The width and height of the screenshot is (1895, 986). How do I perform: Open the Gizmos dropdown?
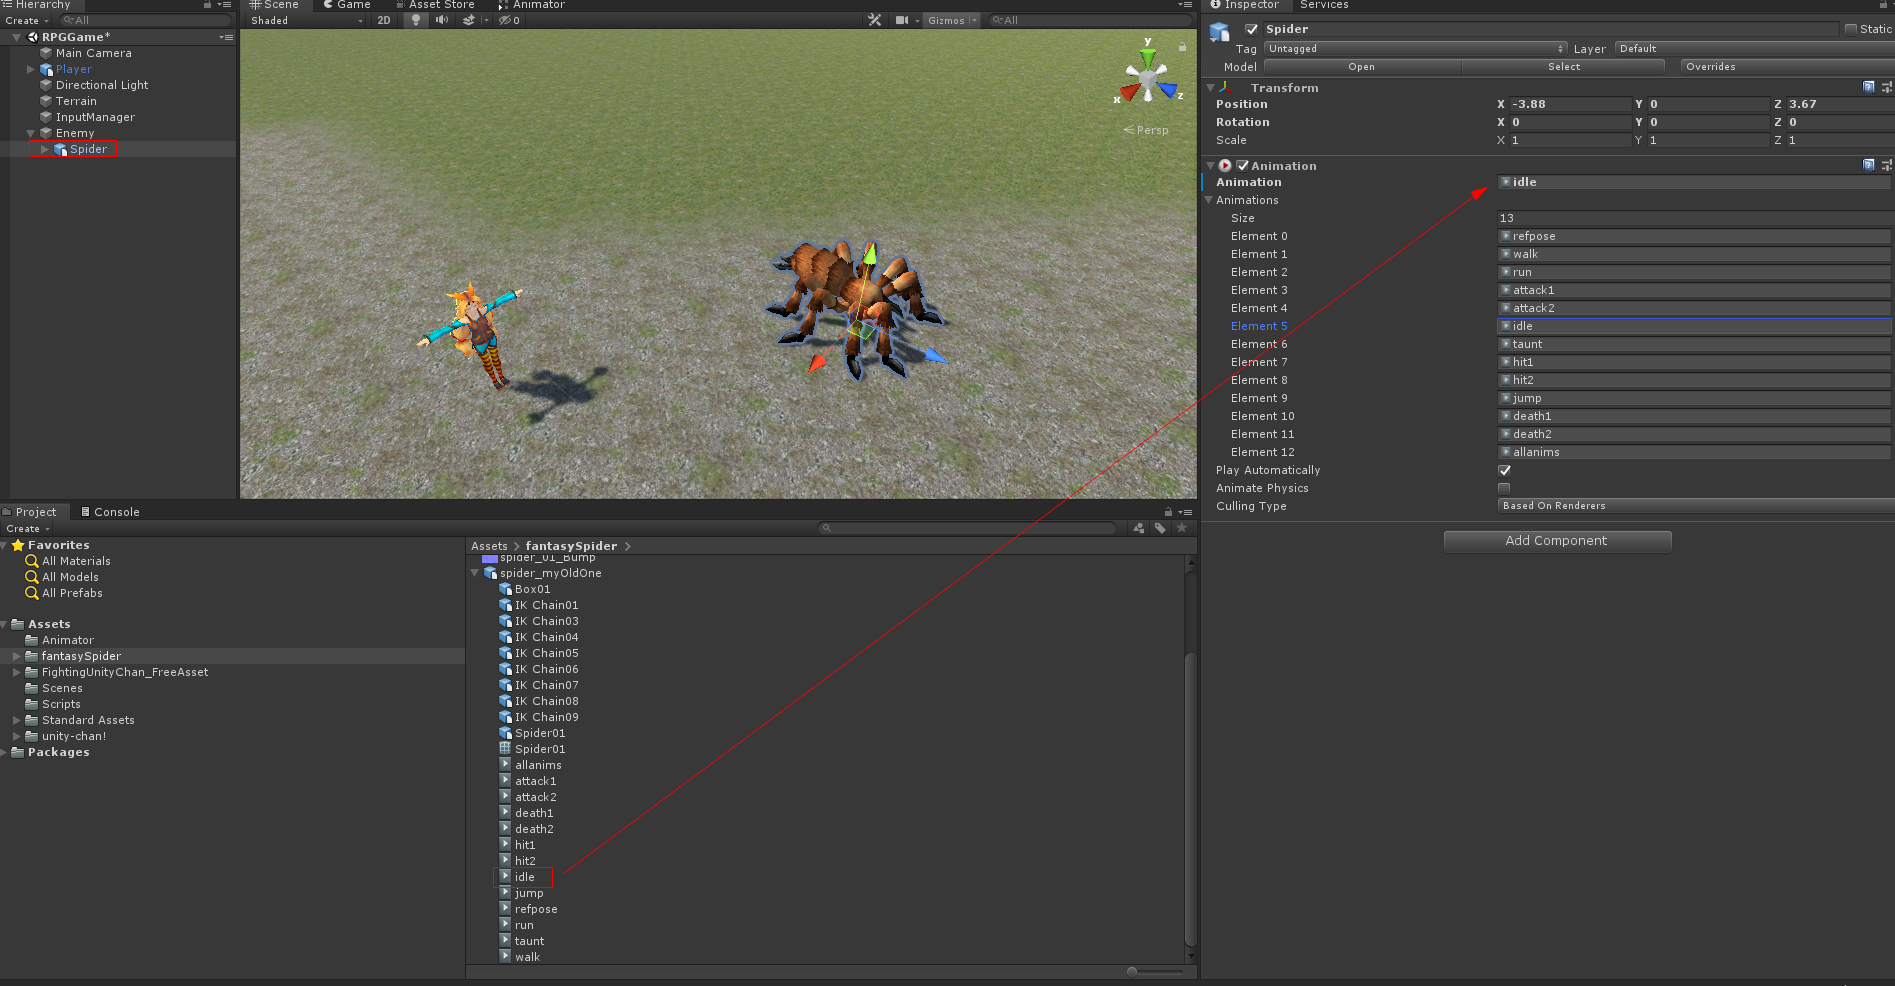click(x=951, y=20)
